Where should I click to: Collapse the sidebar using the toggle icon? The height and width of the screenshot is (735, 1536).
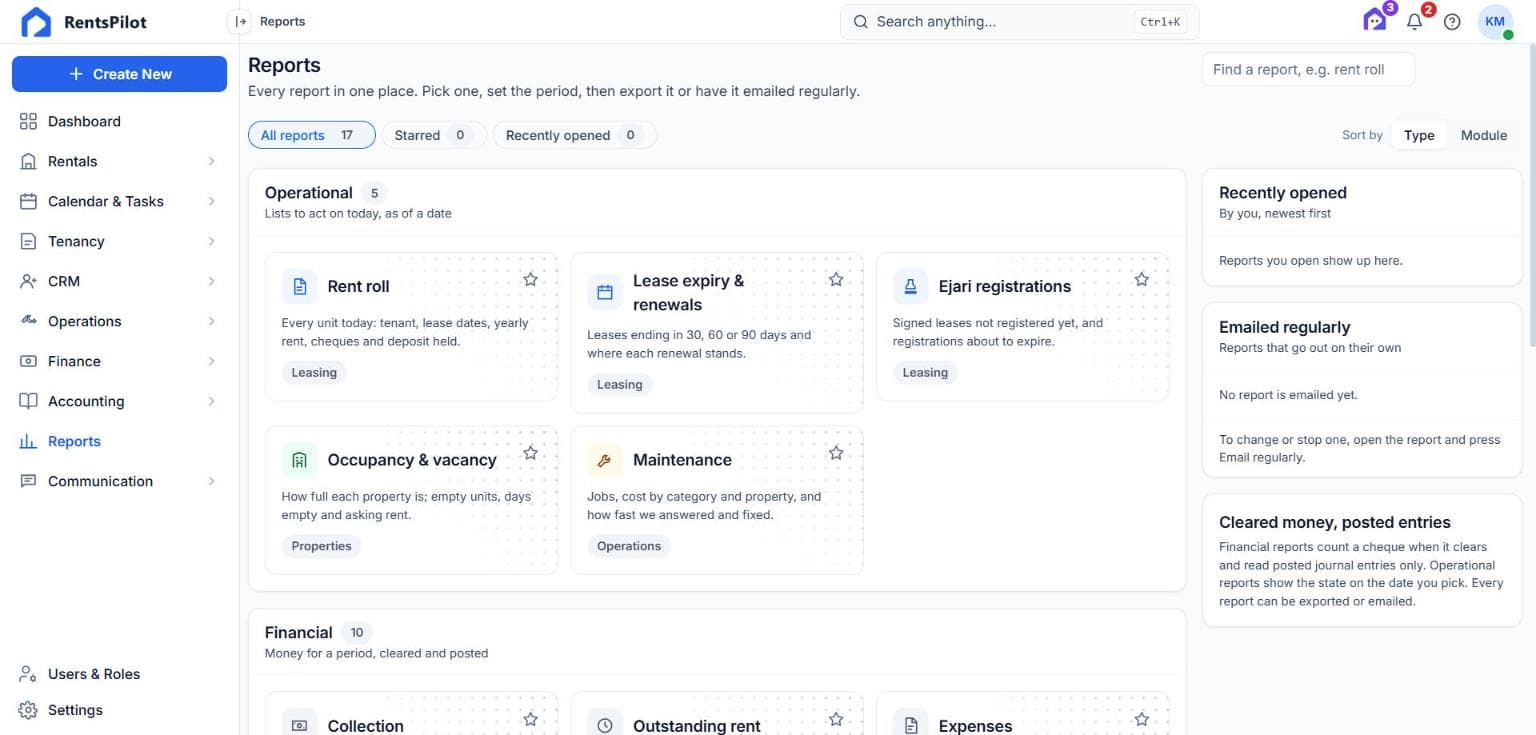[x=240, y=21]
